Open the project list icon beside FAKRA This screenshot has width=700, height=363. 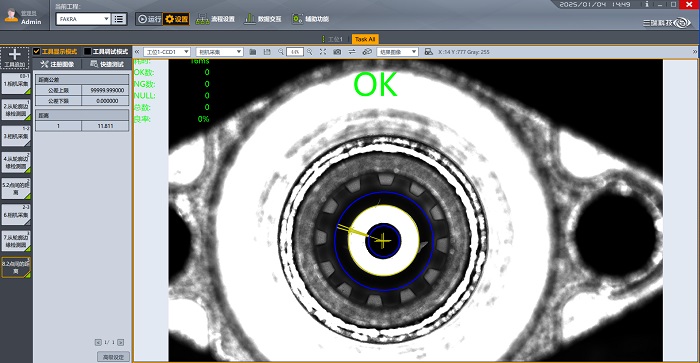point(119,19)
